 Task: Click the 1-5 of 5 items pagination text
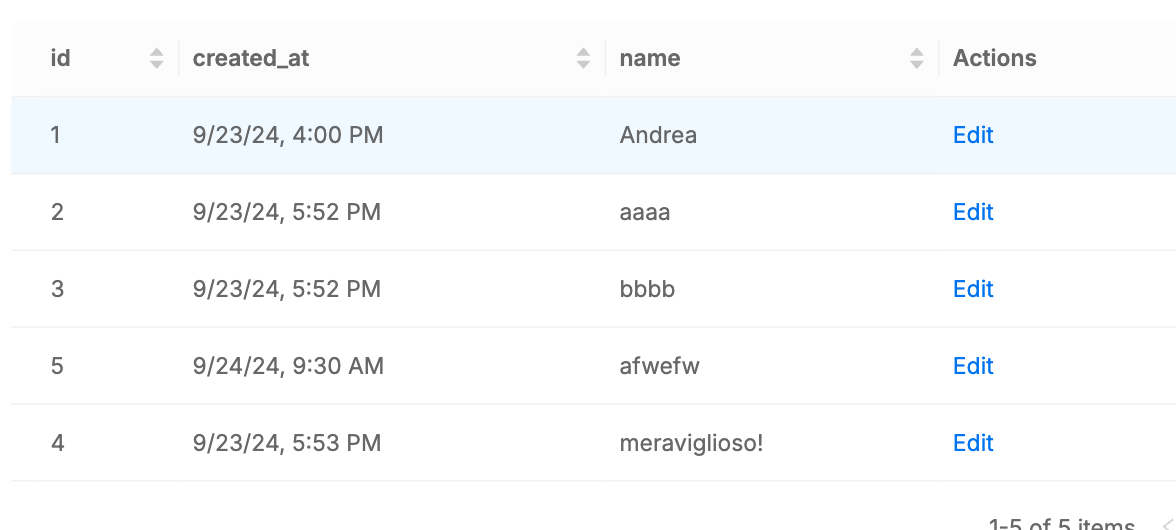pos(1060,524)
